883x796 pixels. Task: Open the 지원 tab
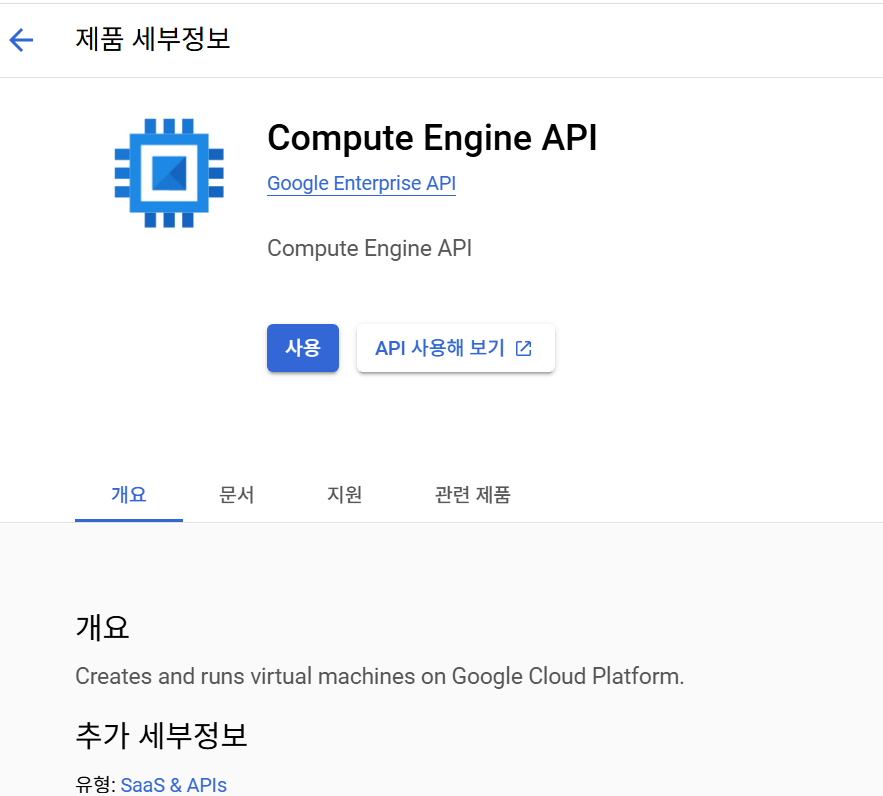344,495
